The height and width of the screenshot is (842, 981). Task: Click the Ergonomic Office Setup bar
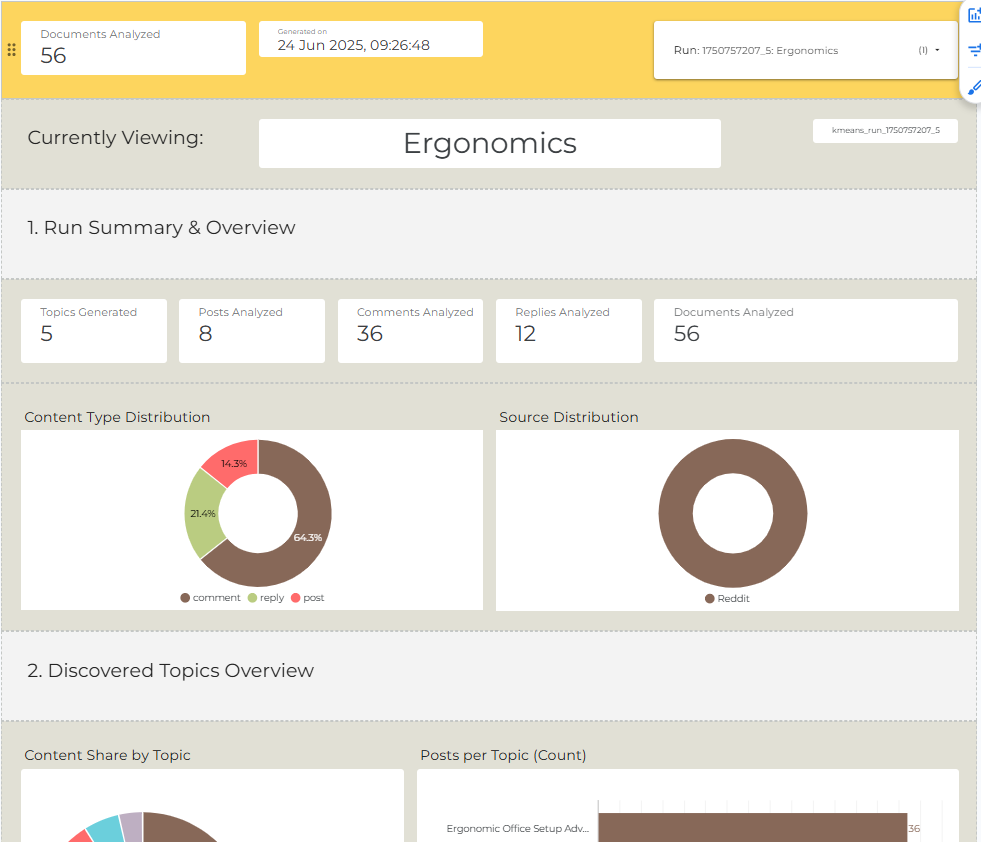pos(753,828)
